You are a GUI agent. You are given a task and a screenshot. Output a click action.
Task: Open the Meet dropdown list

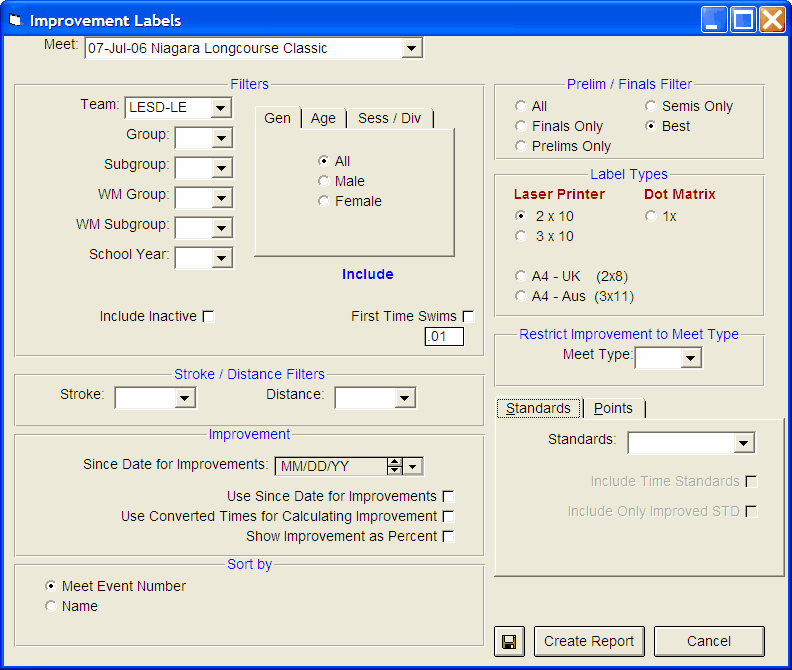click(411, 48)
